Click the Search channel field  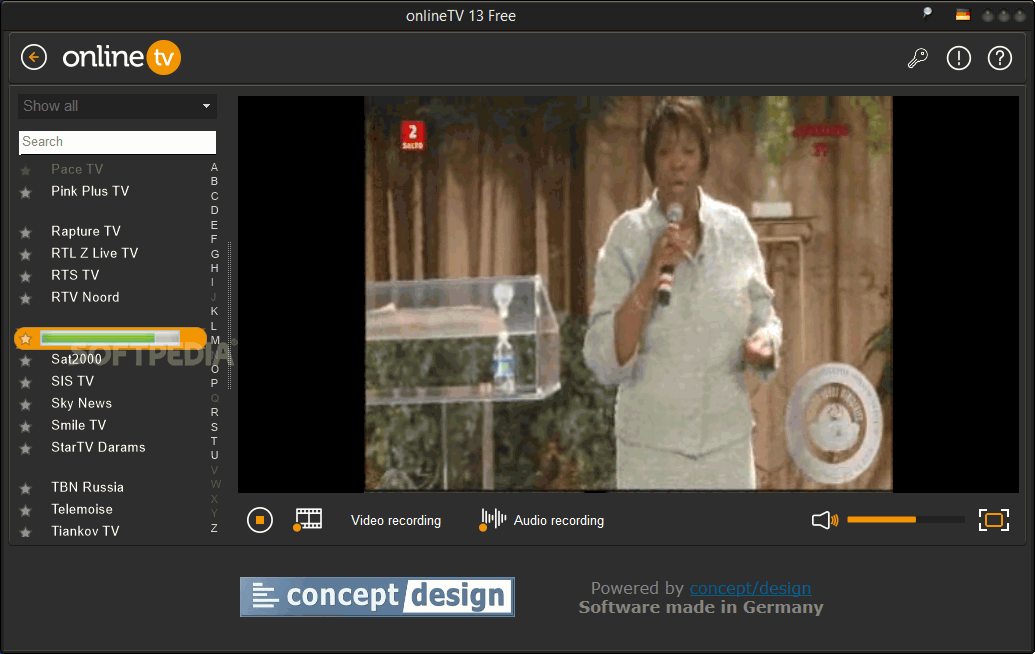pyautogui.click(x=117, y=142)
